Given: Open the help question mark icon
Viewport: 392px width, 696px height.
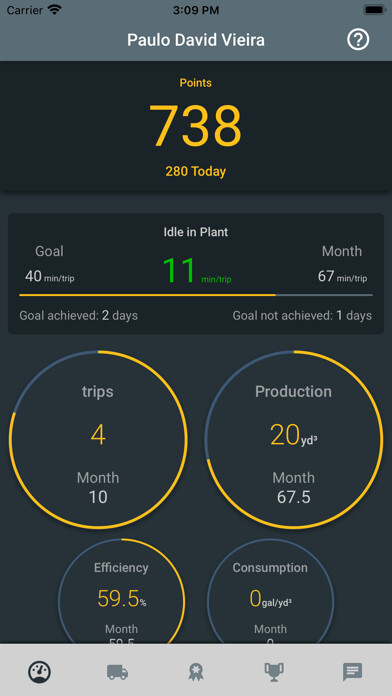Looking at the screenshot, I should [x=358, y=40].
